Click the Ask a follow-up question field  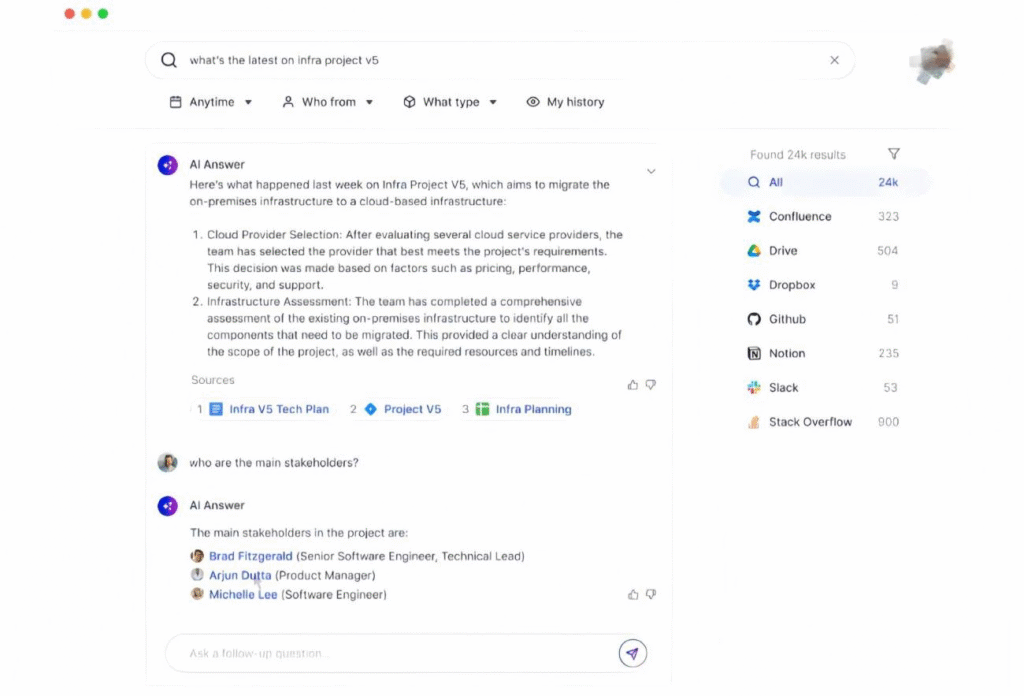(x=390, y=654)
